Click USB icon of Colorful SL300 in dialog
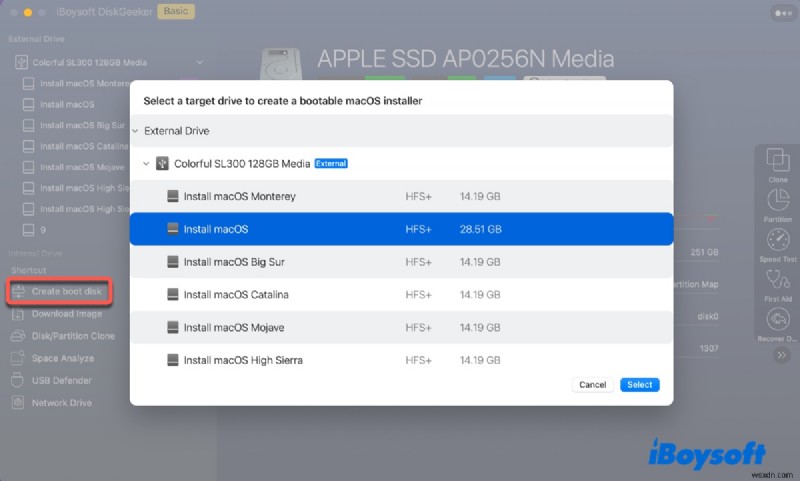The image size is (800, 481). point(162,163)
